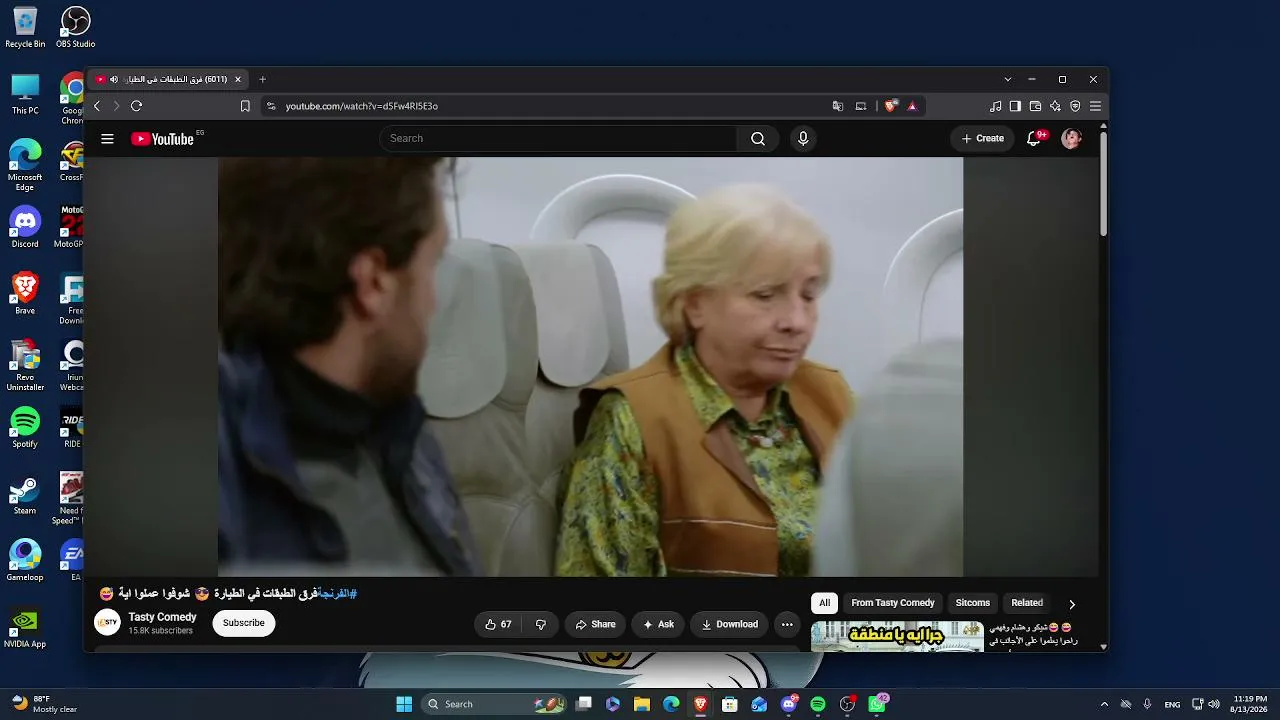Image resolution: width=1280 pixels, height=720 pixels.
Task: View site information in address bar
Action: coord(270,106)
